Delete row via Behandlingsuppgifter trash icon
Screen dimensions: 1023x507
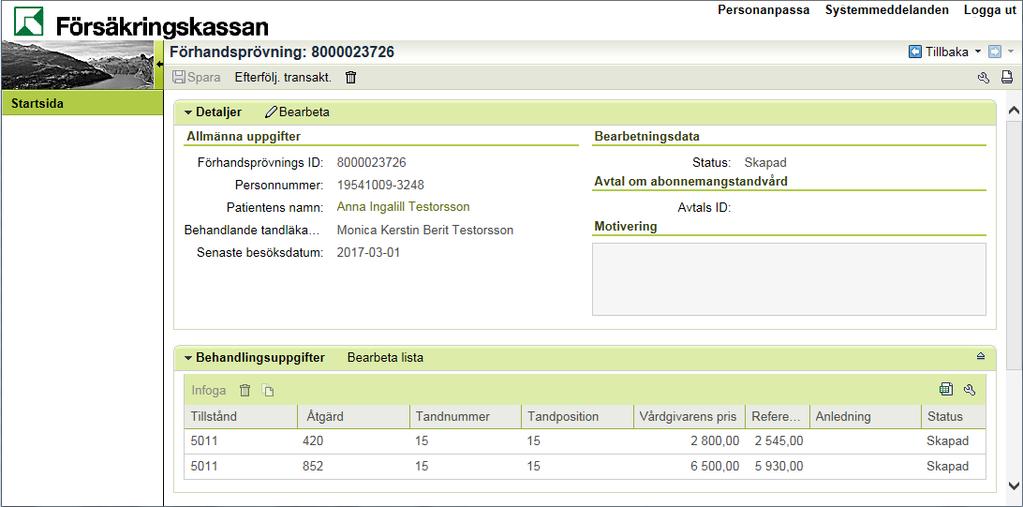(245, 390)
